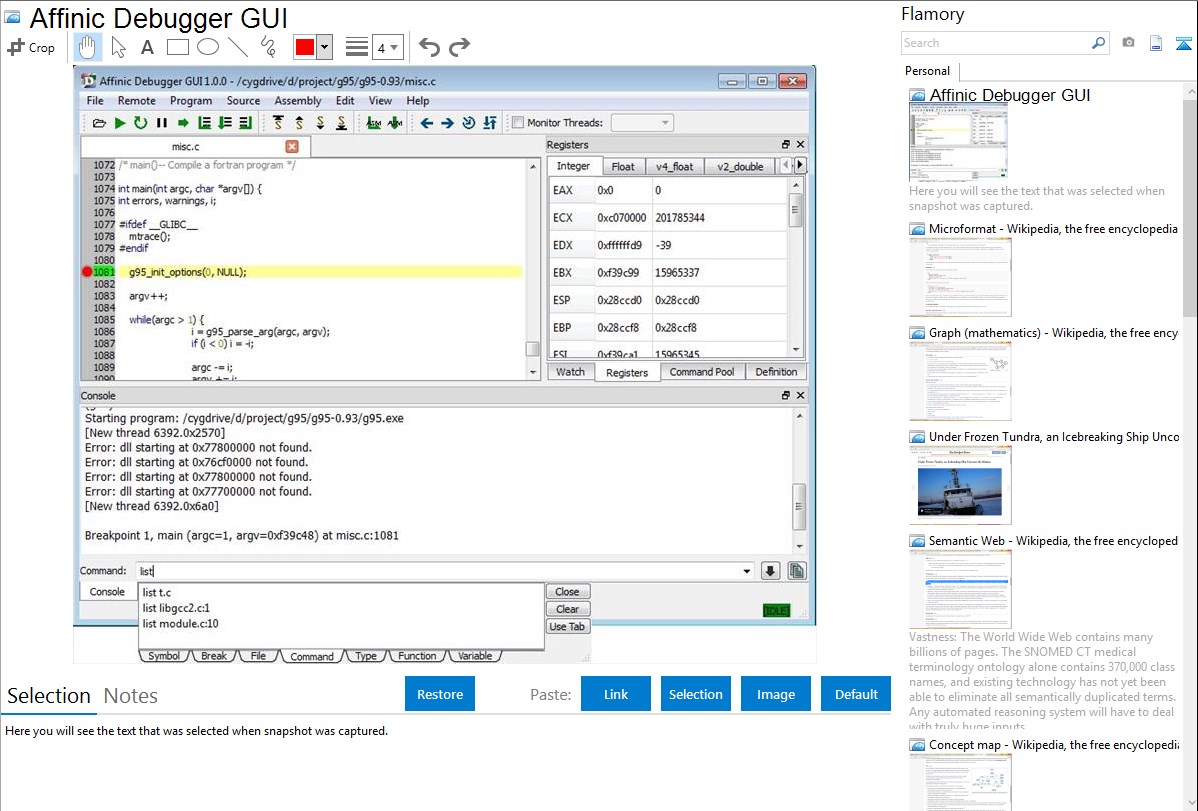Select the Flamory text A tool
This screenshot has width=1198, height=811.
point(147,47)
